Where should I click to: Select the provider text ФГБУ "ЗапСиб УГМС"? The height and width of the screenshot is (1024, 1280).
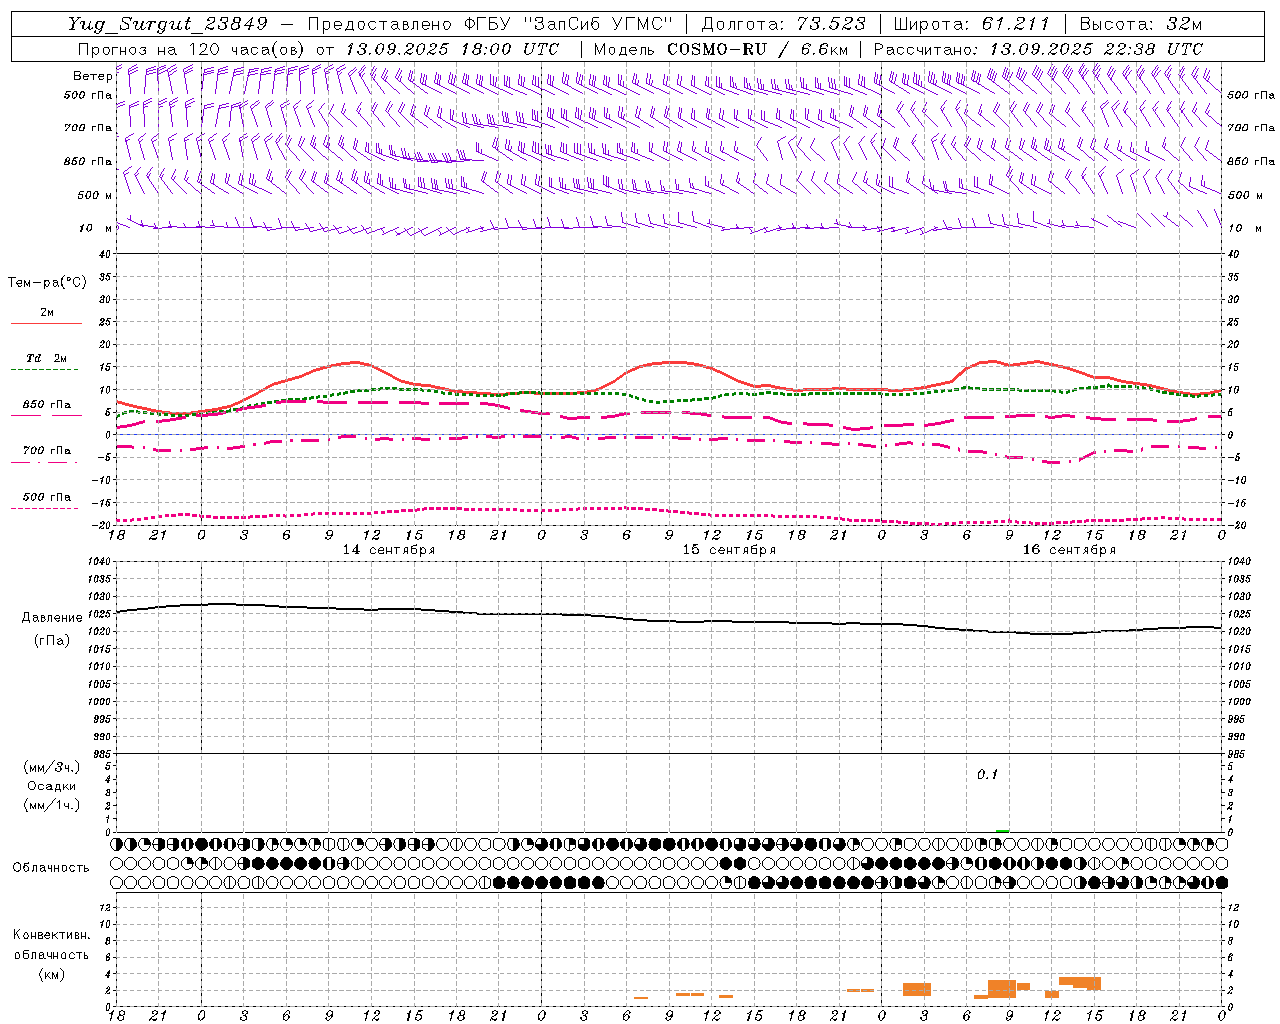click(x=569, y=24)
